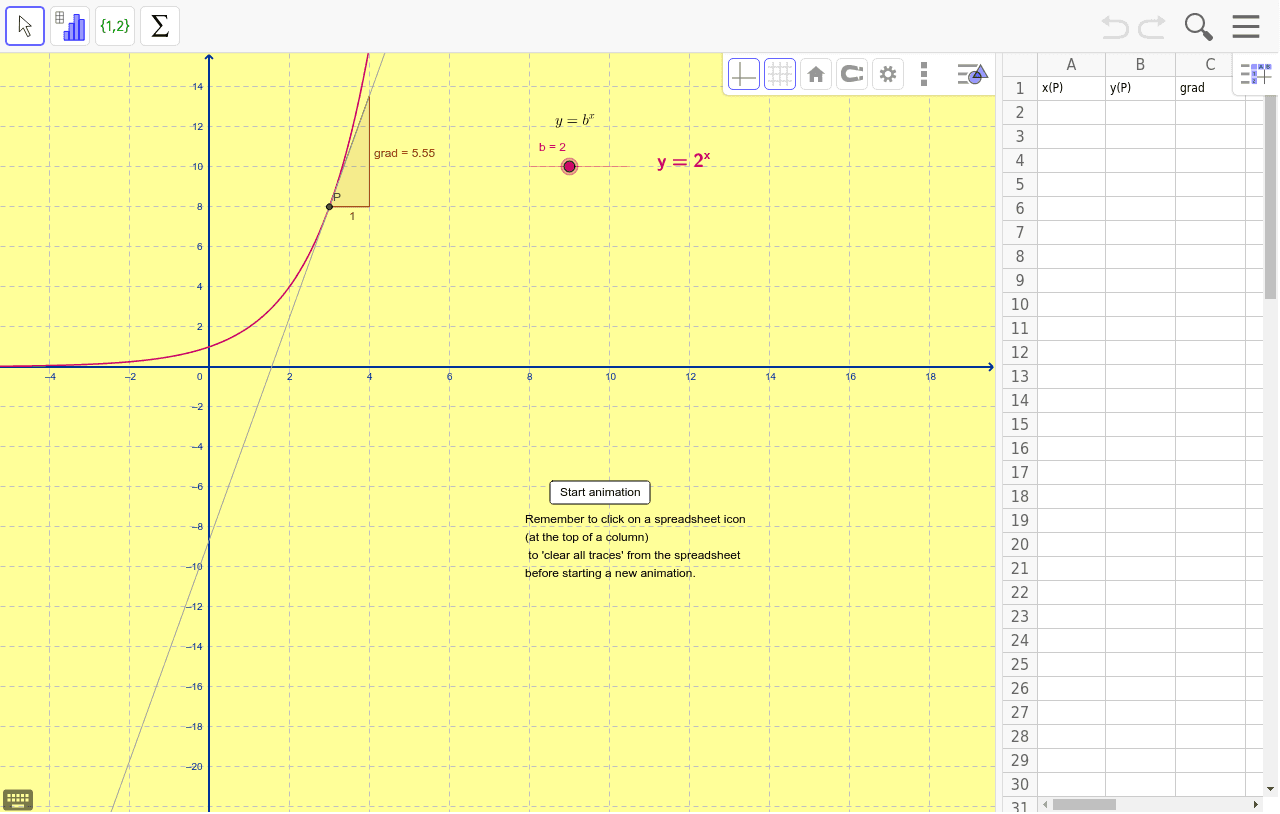Toggle the graphics style bar button
This screenshot has height=814, width=1280.
pyautogui.click(x=972, y=73)
